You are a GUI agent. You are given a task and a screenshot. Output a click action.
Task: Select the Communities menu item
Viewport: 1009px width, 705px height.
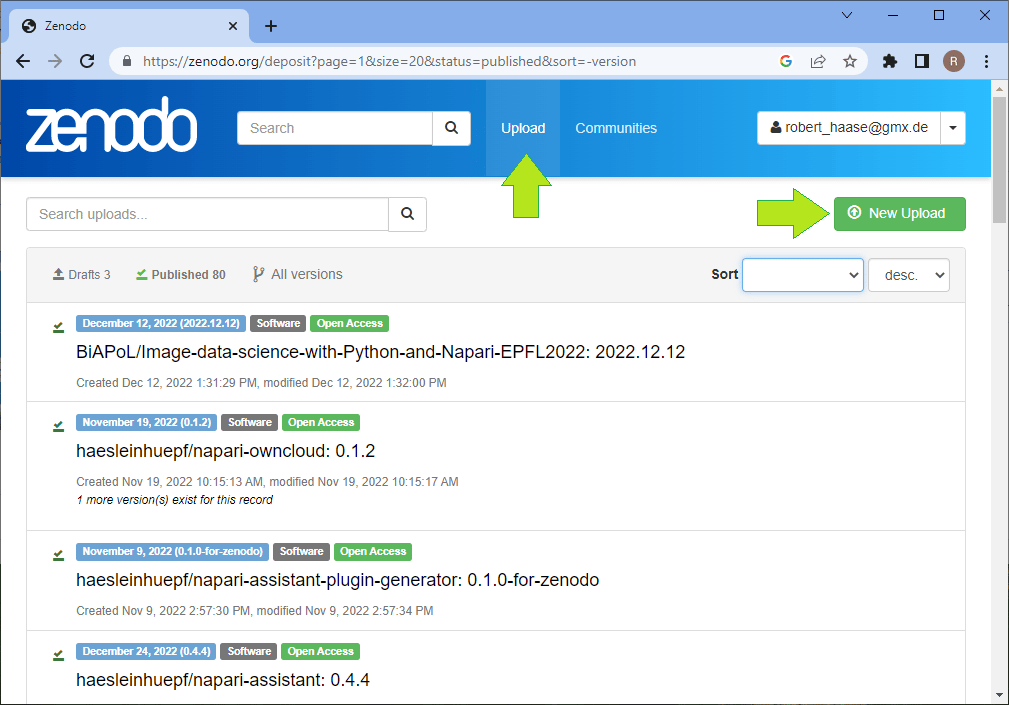[x=615, y=128]
